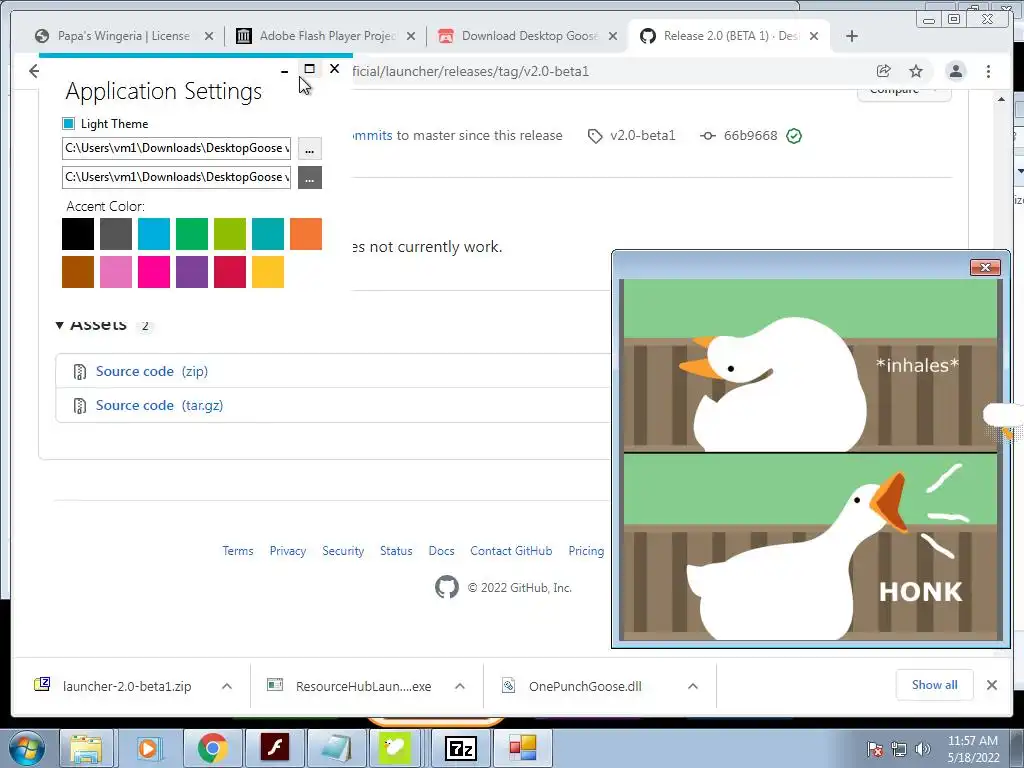Close the goose HONK meme window
This screenshot has height=768, width=1024.
coord(985,267)
